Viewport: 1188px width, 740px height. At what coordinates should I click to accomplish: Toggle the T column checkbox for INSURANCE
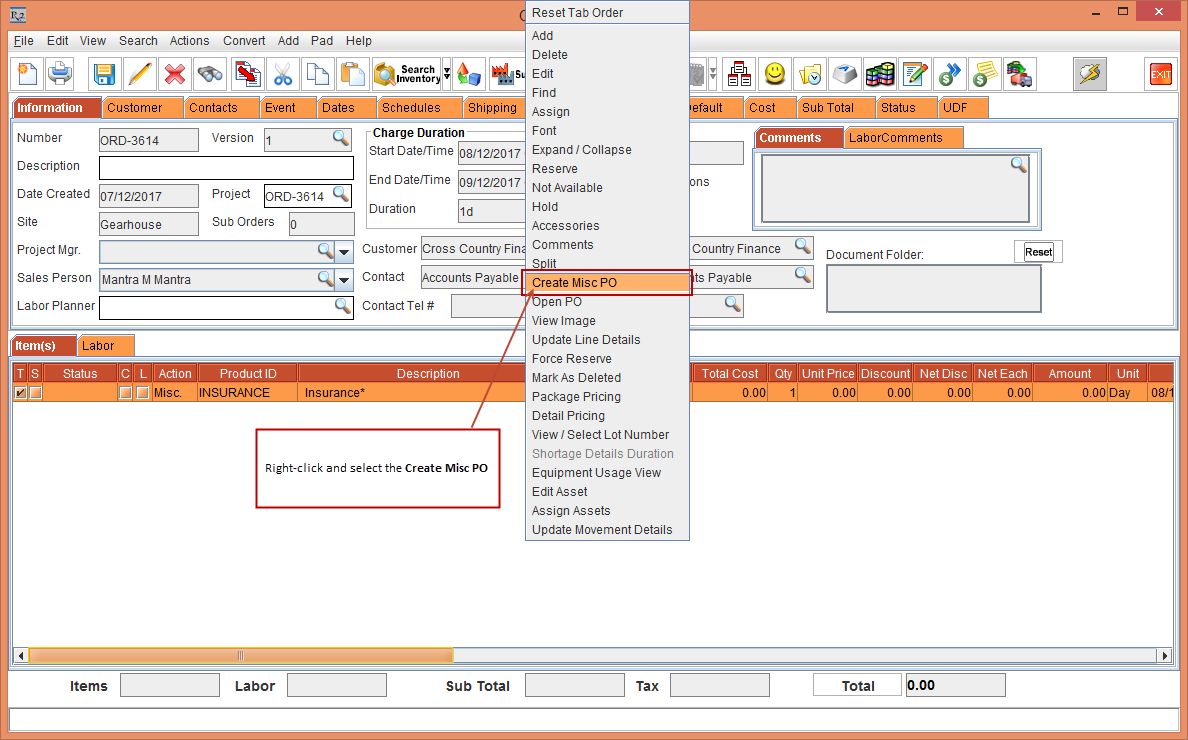click(20, 392)
